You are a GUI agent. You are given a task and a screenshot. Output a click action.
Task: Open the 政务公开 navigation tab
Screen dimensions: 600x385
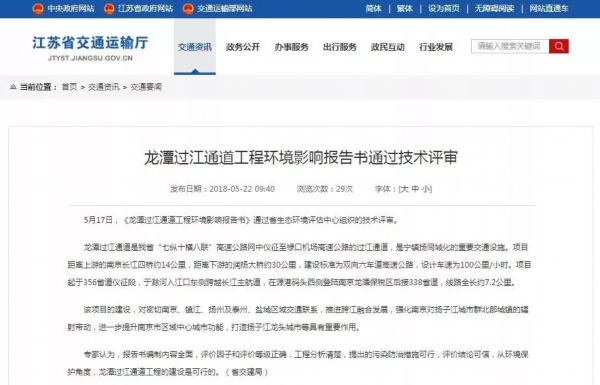click(243, 47)
